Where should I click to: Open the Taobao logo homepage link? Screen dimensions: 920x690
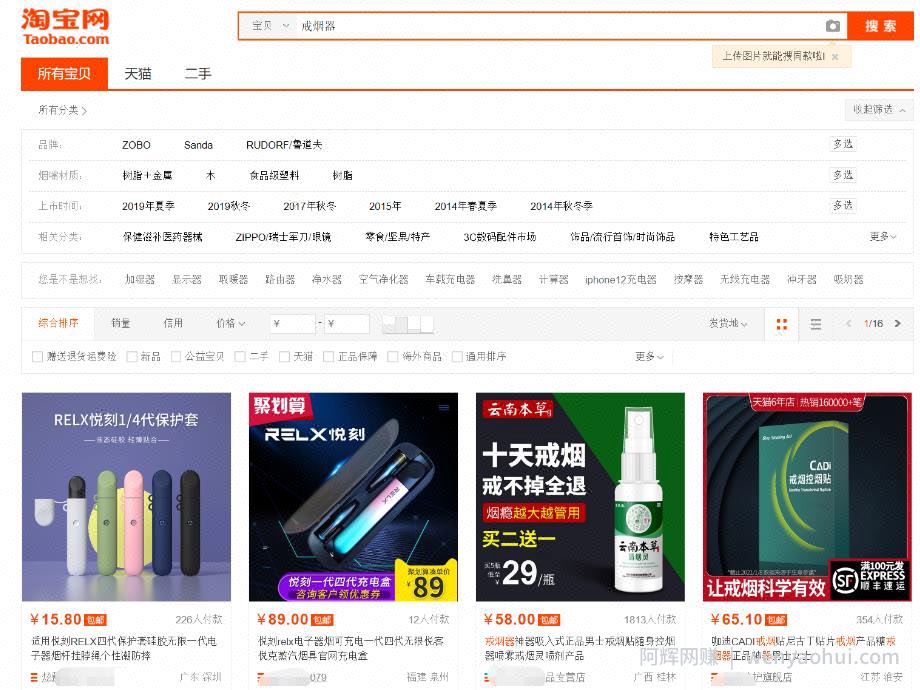tap(65, 26)
